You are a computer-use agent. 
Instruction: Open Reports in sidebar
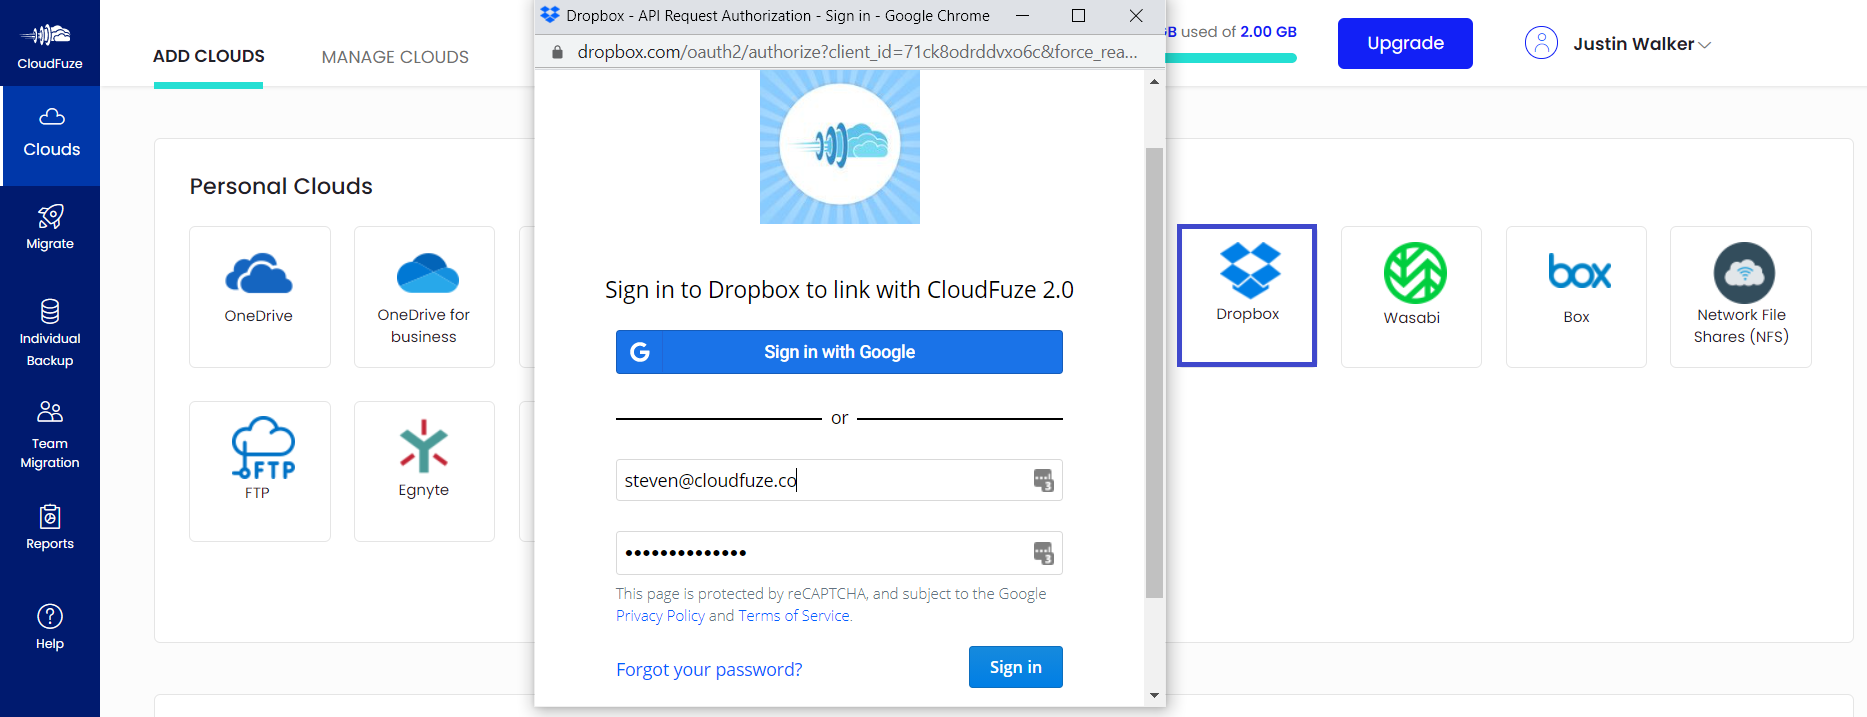pos(50,528)
